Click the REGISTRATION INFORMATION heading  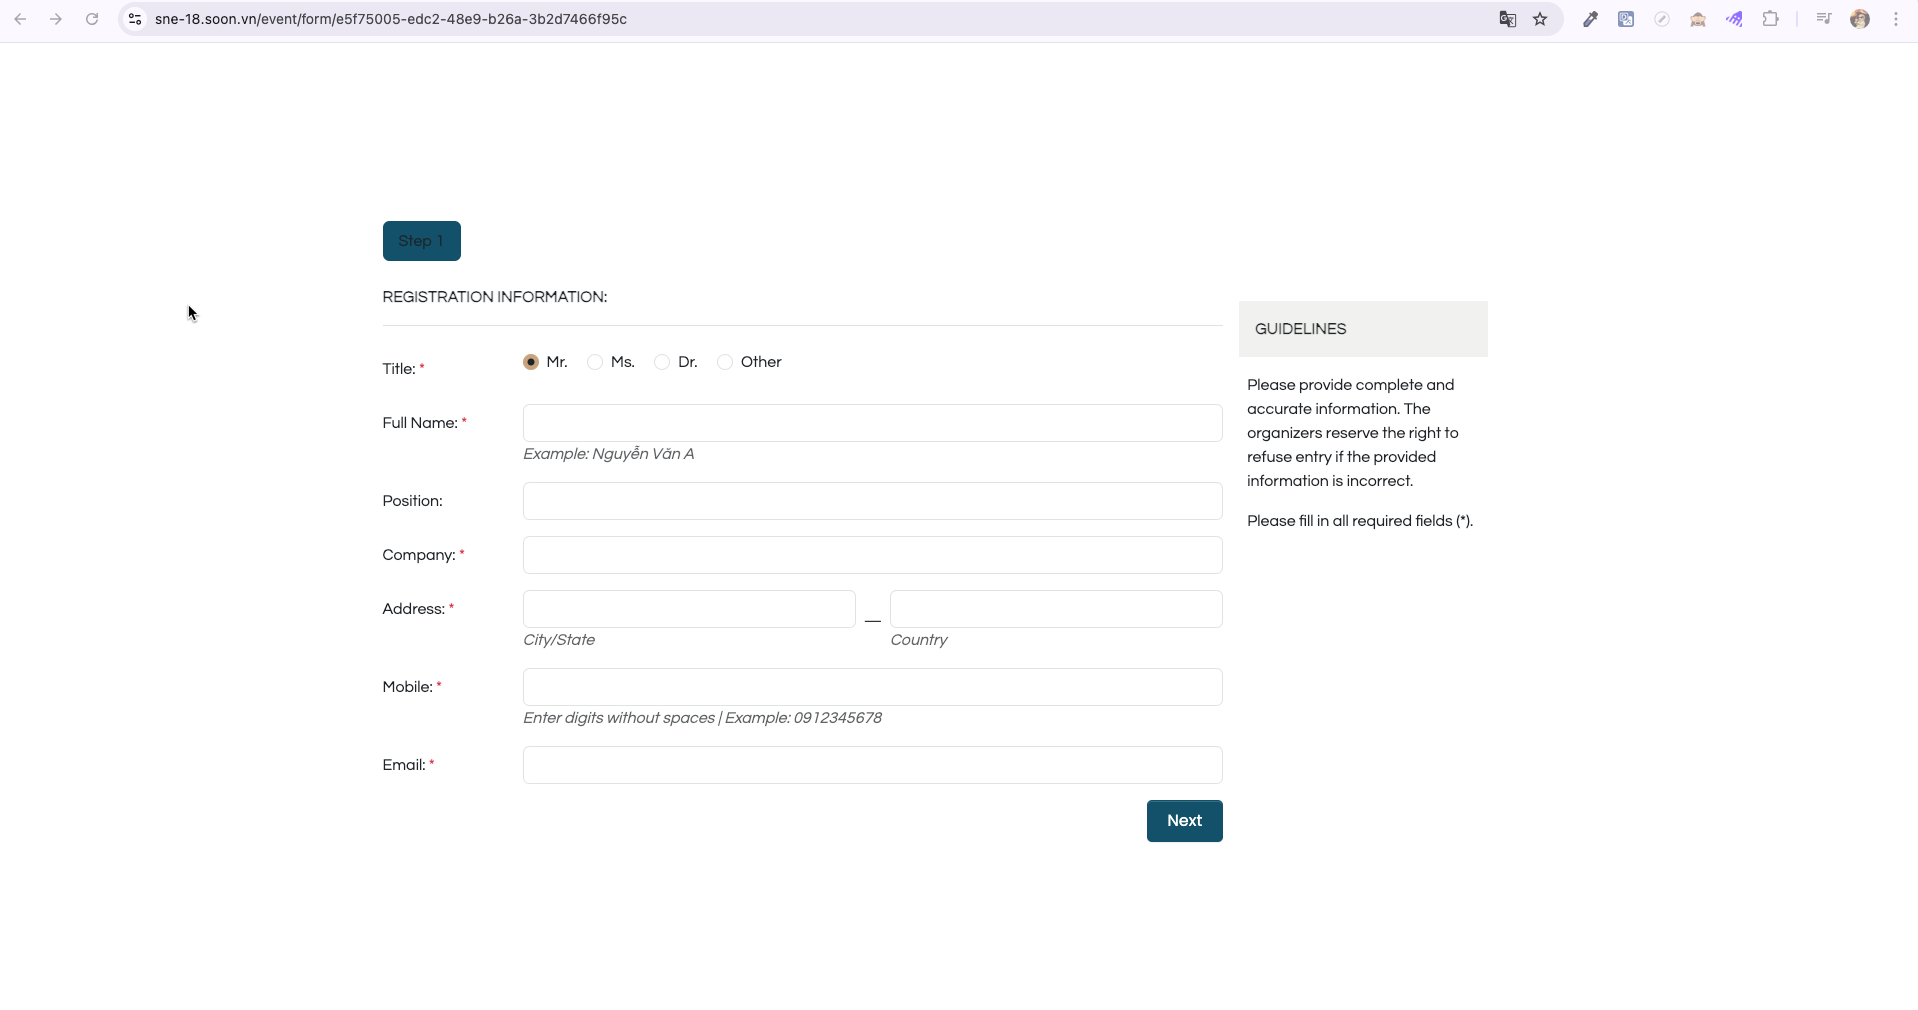click(x=495, y=297)
